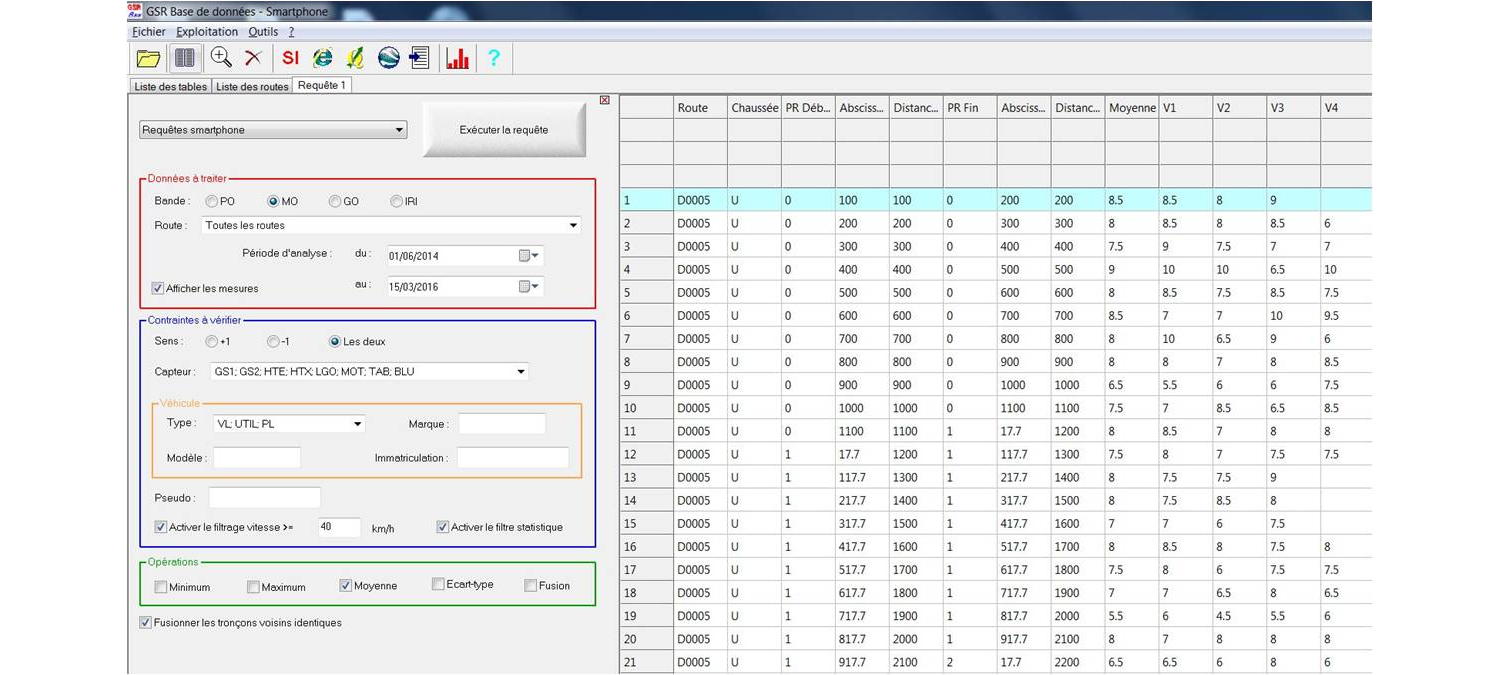Screen dimensions: 1500x675
Task: Select the IRI band radio button
Action: pyautogui.click(x=397, y=202)
